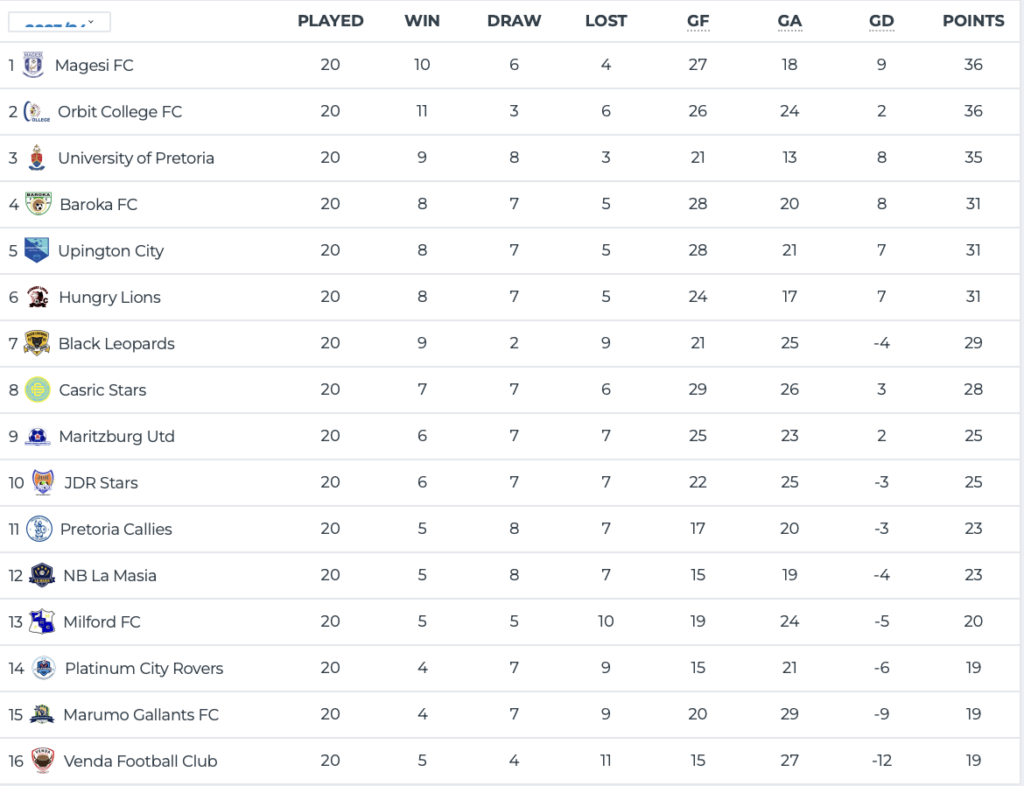Click the Baroka FC badge
The width and height of the screenshot is (1024, 786).
click(38, 204)
